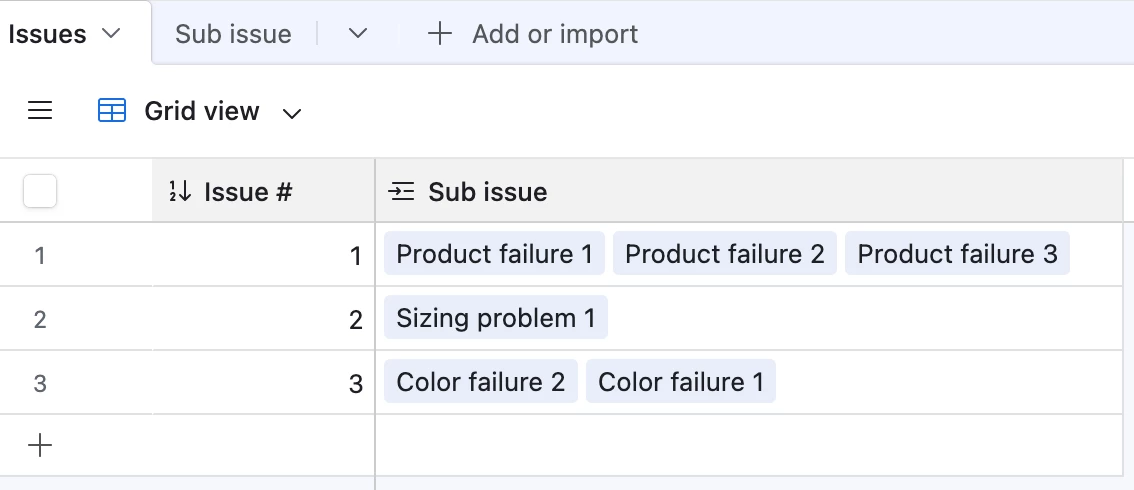
Task: Click the Issue # cell in row 3
Action: click(x=264, y=383)
